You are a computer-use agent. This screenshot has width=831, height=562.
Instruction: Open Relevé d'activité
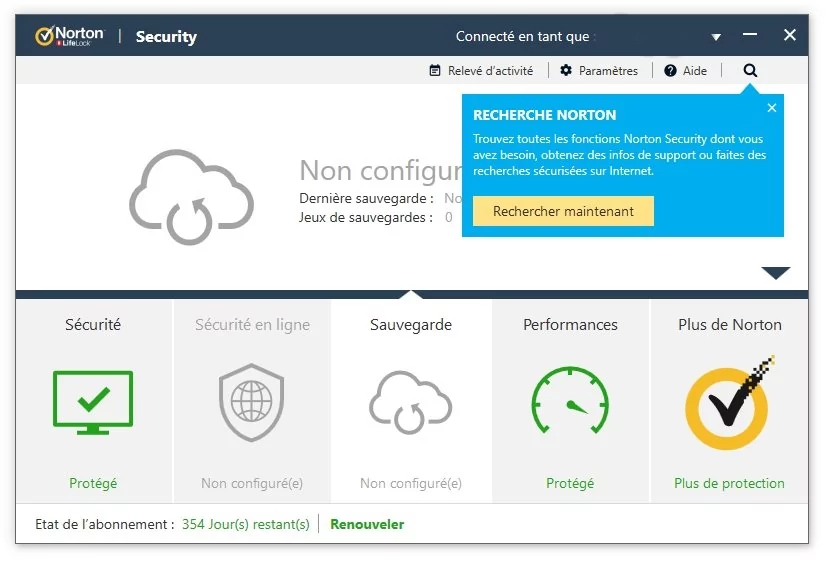click(x=481, y=71)
